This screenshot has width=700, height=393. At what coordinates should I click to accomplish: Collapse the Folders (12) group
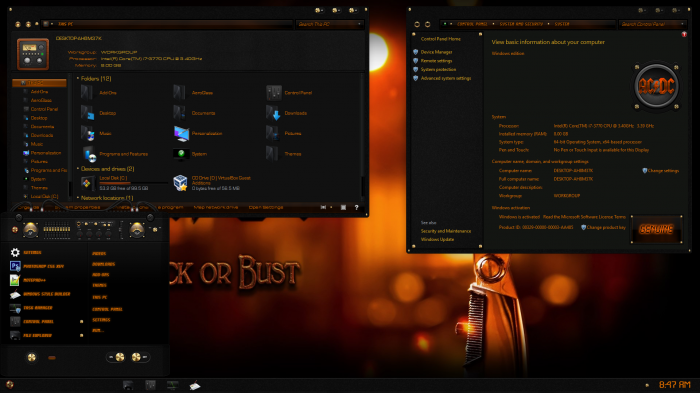click(x=78, y=78)
